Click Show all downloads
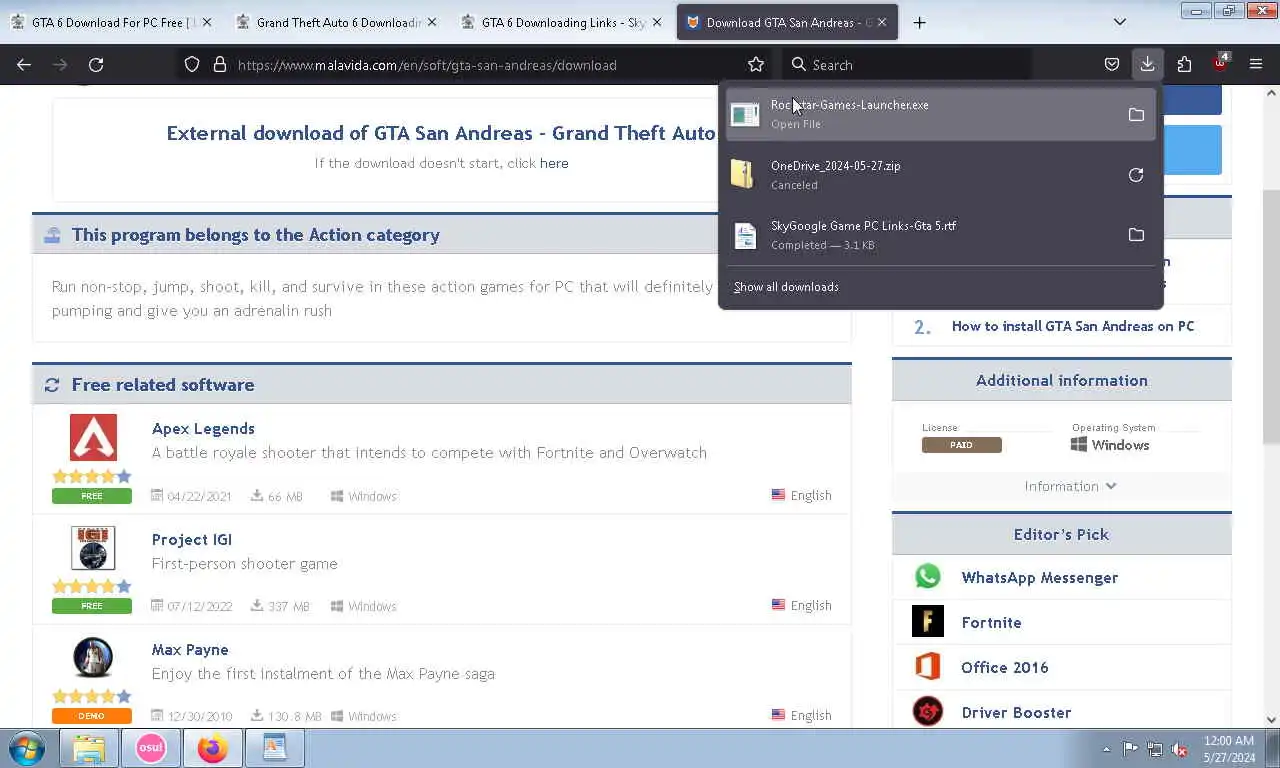1280x768 pixels. click(786, 287)
